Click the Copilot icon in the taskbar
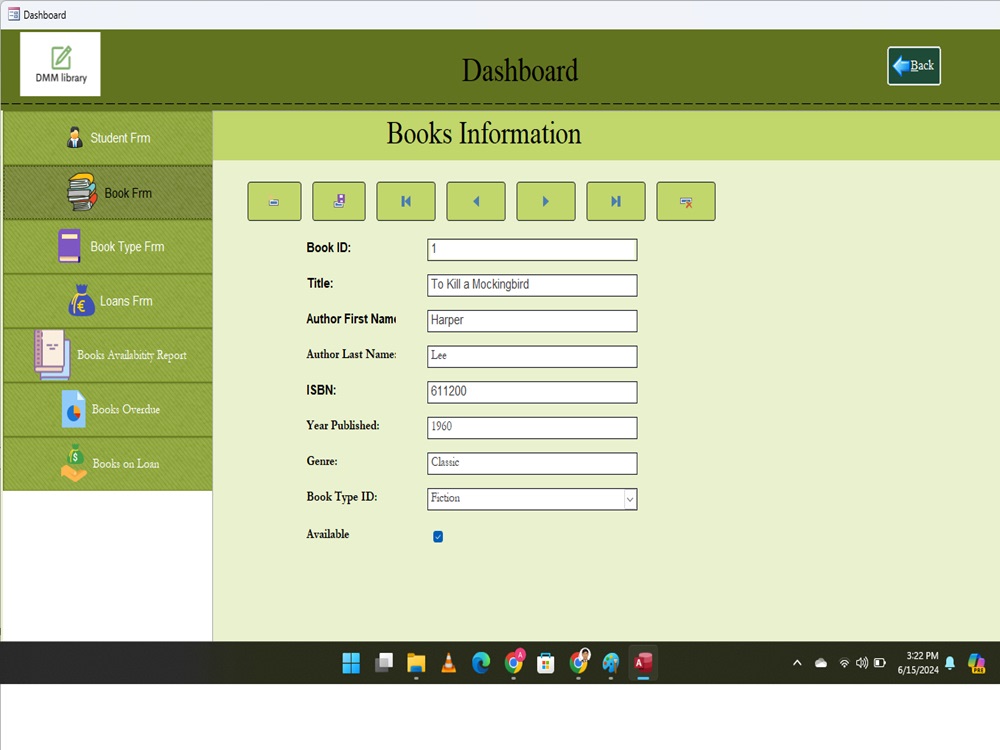 pyautogui.click(x=976, y=663)
